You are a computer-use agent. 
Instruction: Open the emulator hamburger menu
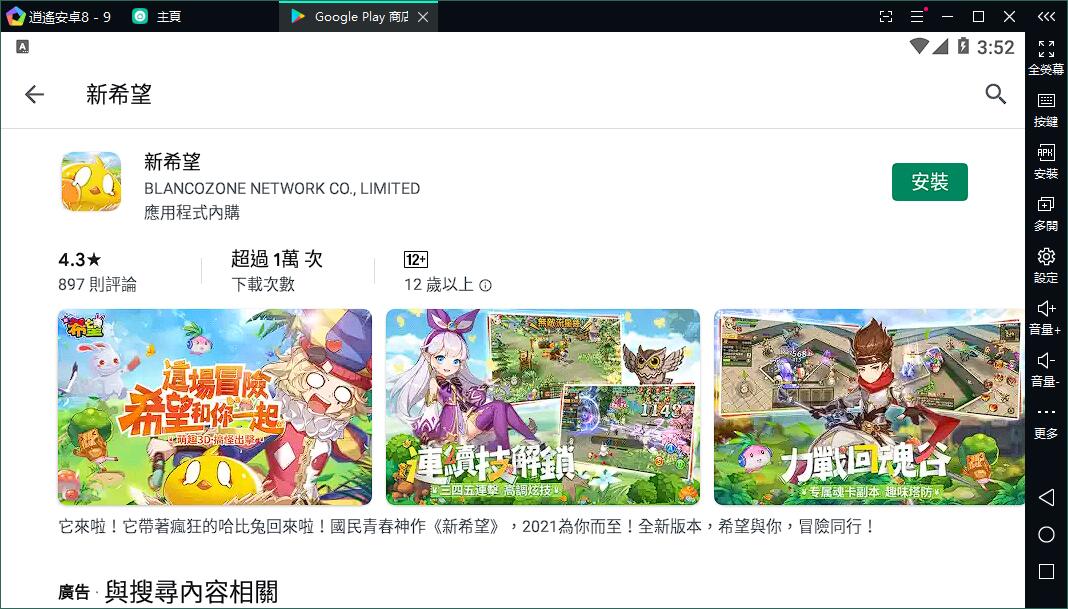coord(917,16)
